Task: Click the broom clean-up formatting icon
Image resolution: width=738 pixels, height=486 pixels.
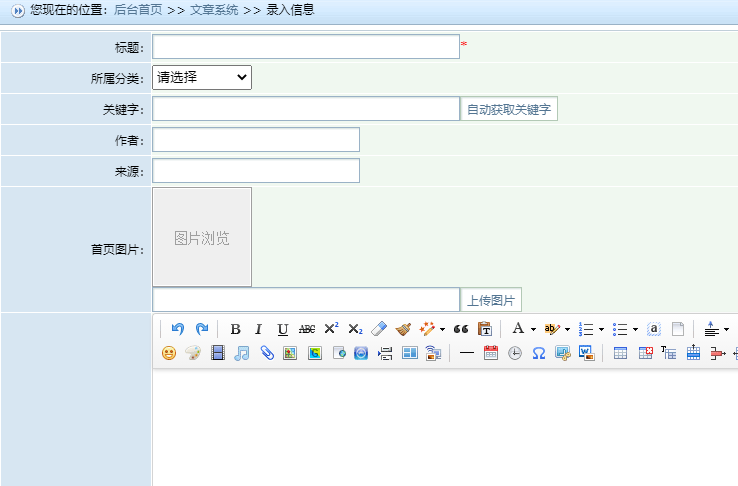Action: click(x=403, y=329)
